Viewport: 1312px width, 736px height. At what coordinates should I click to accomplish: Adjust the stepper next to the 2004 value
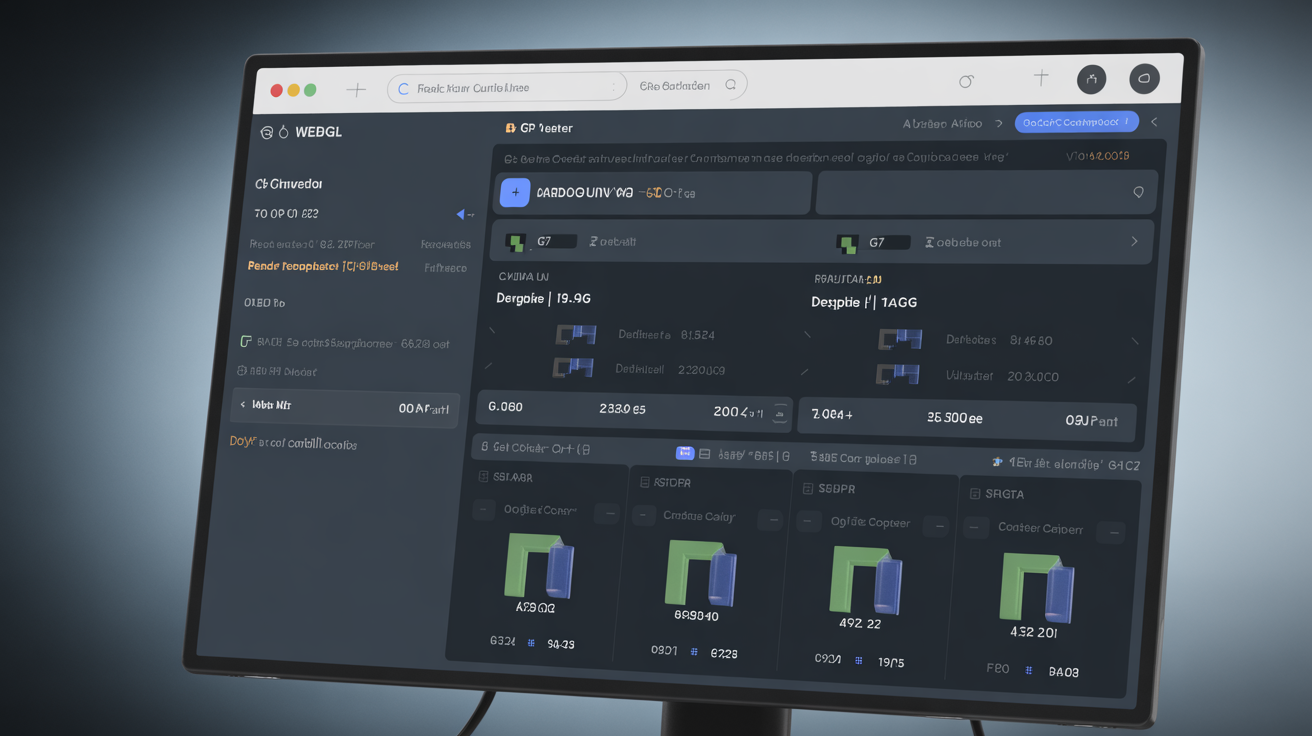click(x=781, y=412)
